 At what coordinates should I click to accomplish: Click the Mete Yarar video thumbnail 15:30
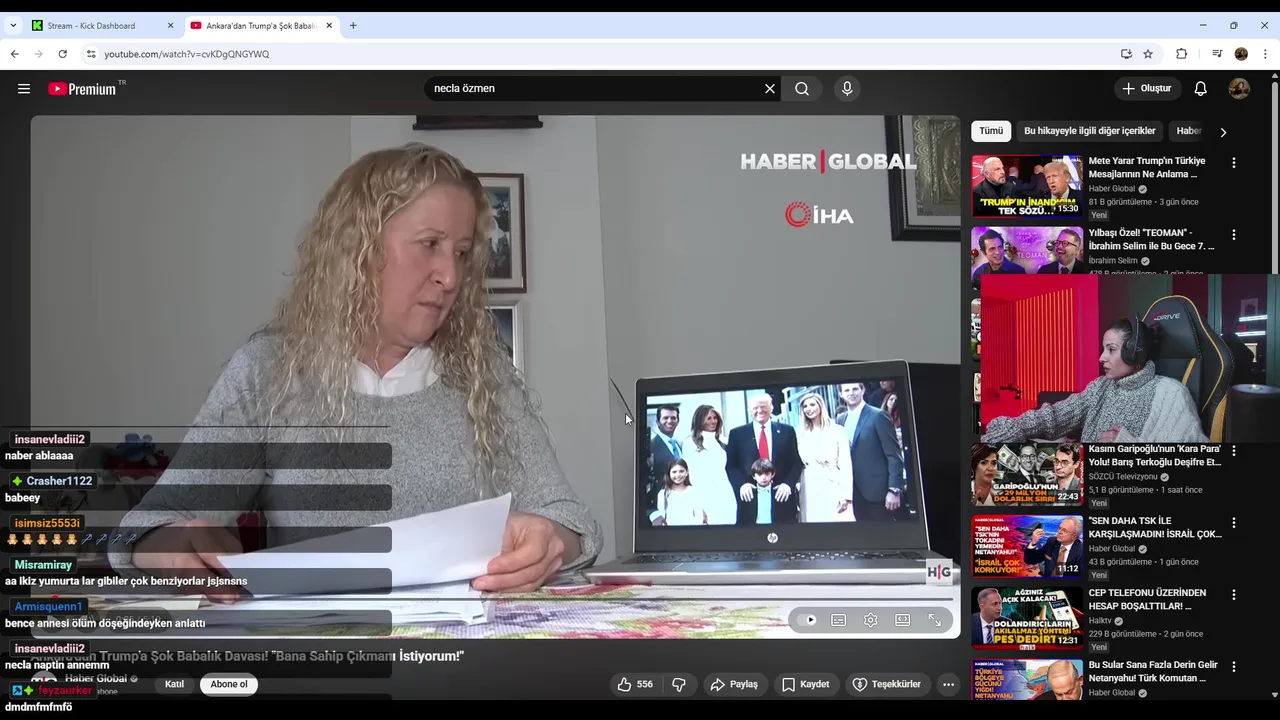[x=1027, y=186]
